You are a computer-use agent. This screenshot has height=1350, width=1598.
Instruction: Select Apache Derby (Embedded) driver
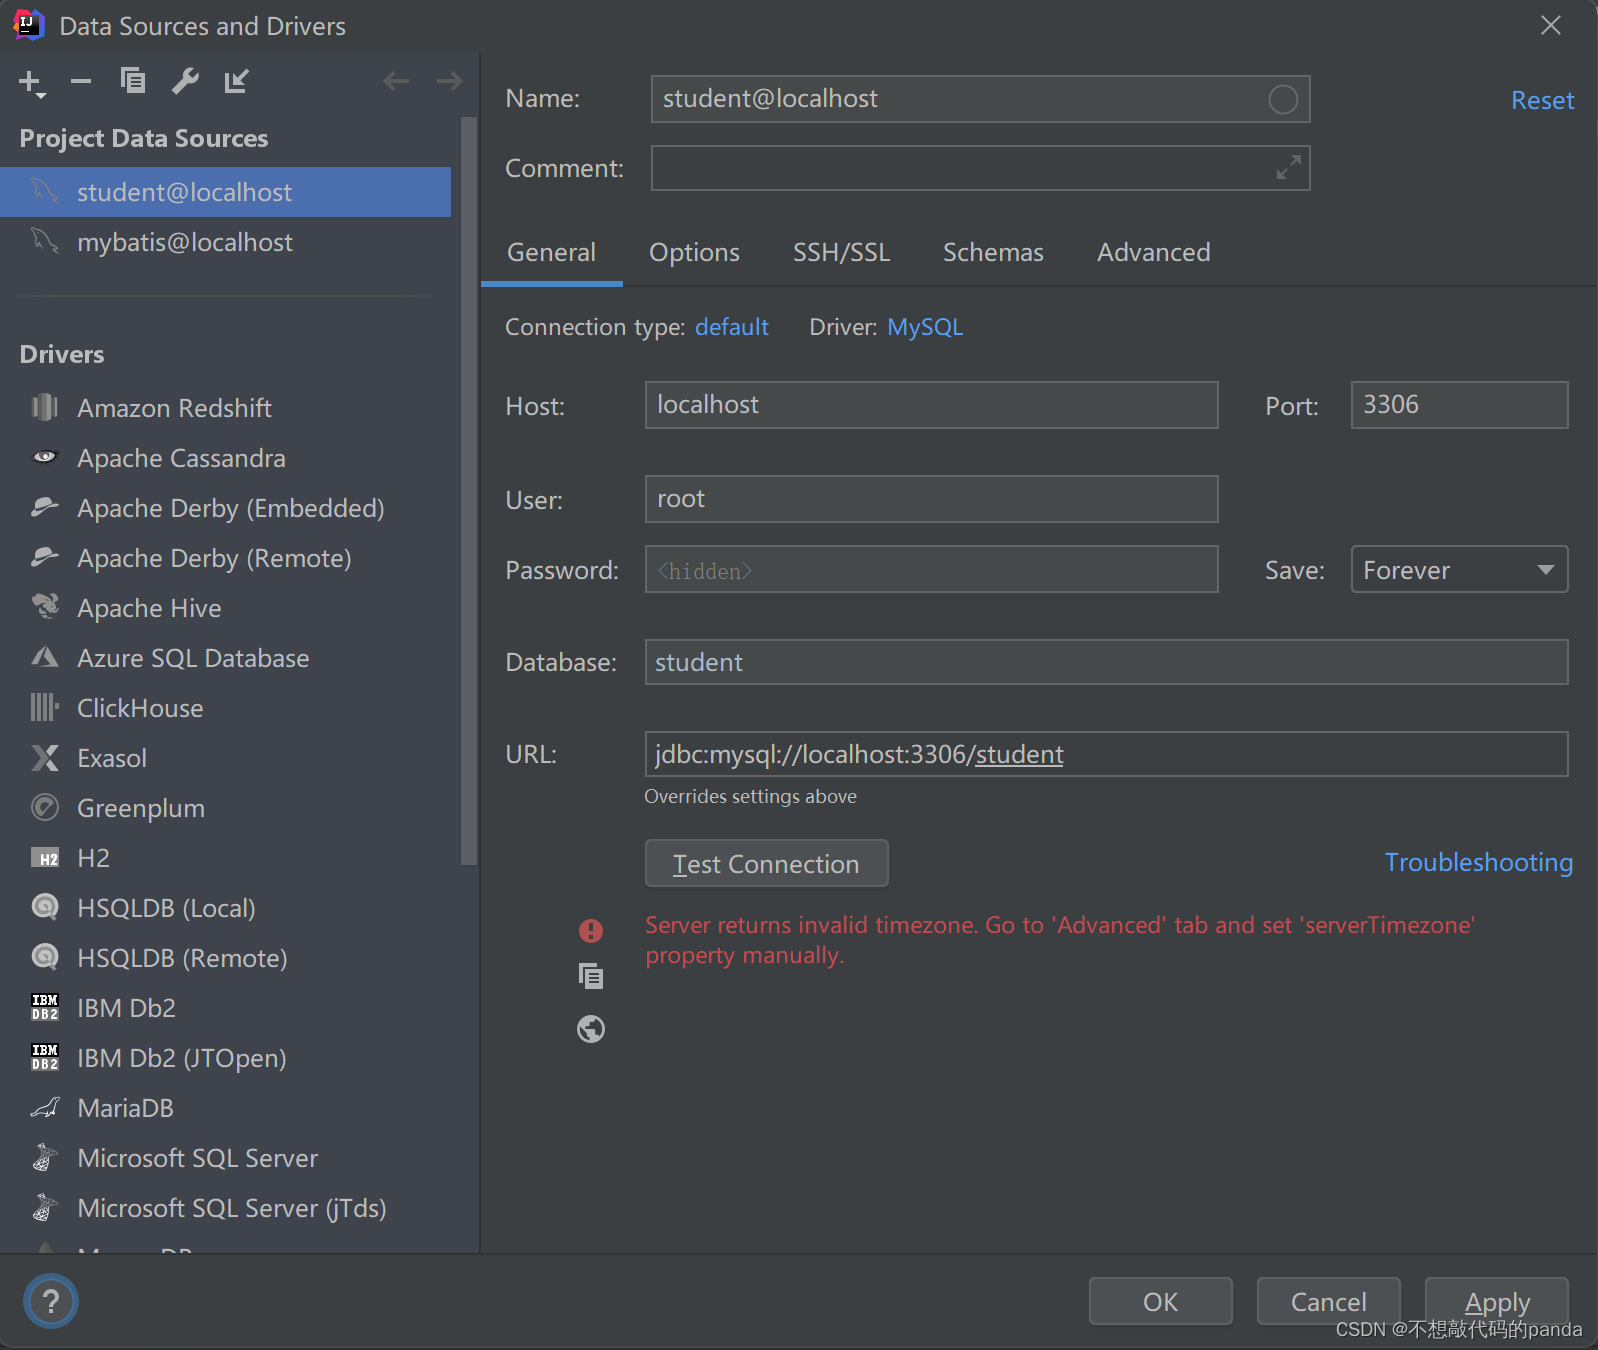pyautogui.click(x=225, y=508)
